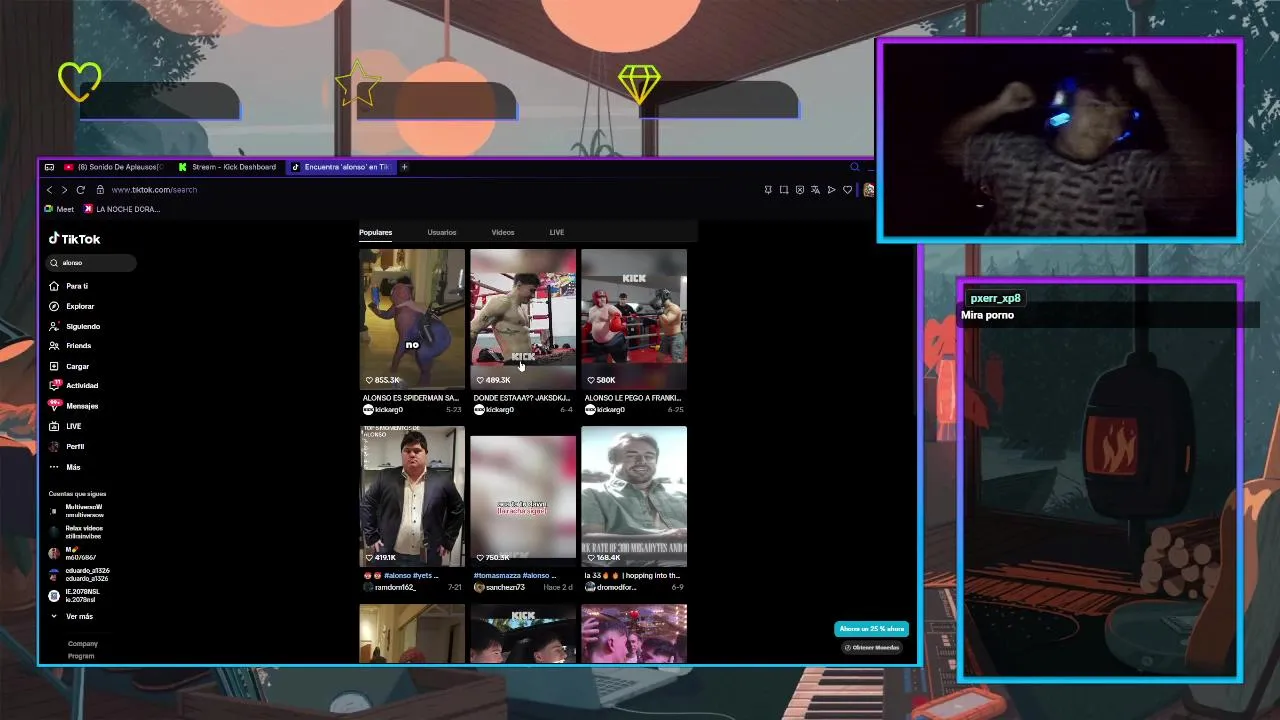Click the pin icon in the address bar
This screenshot has width=1280, height=720.
768,190
